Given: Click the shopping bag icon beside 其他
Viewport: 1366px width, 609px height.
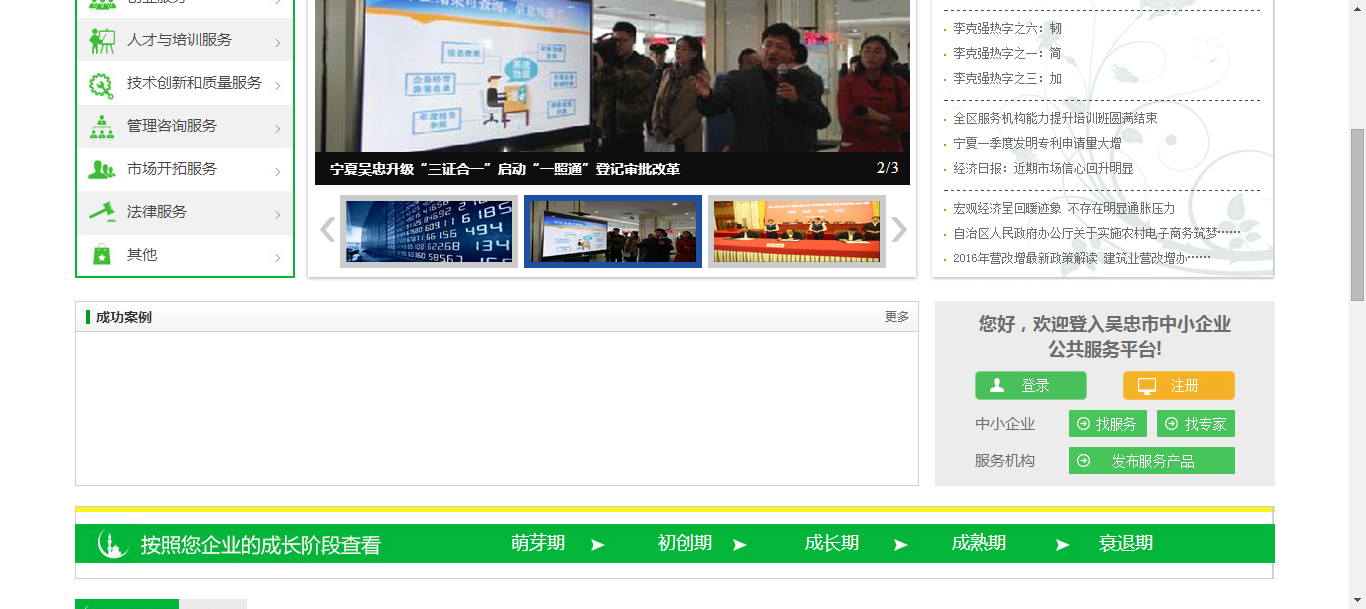Looking at the screenshot, I should [102, 255].
